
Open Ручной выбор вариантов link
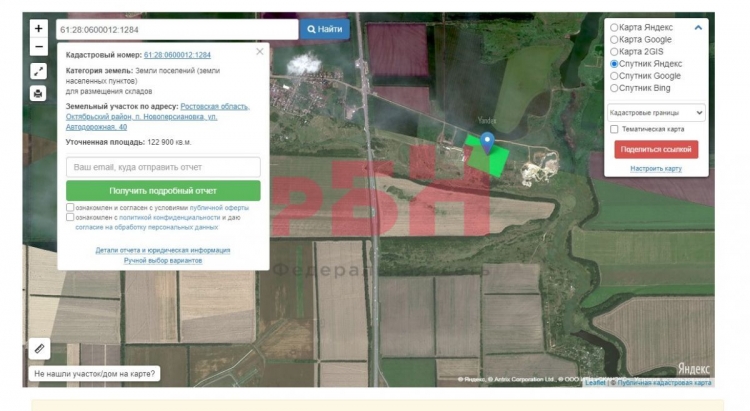point(163,260)
